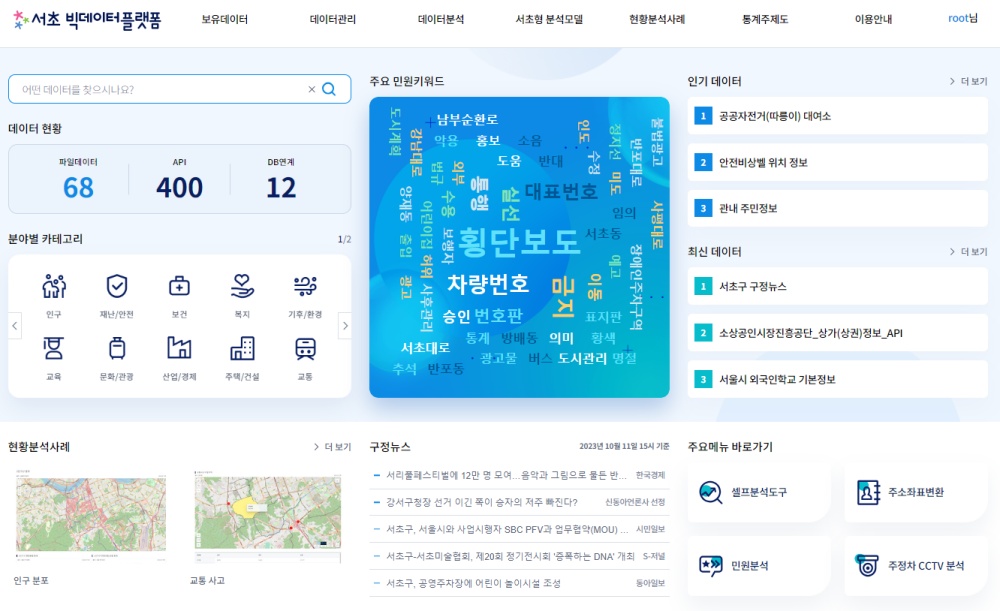Open 서울시 외국인학교 기본정보 dataset
Image resolution: width=1000 pixels, height=611 pixels.
(x=837, y=379)
